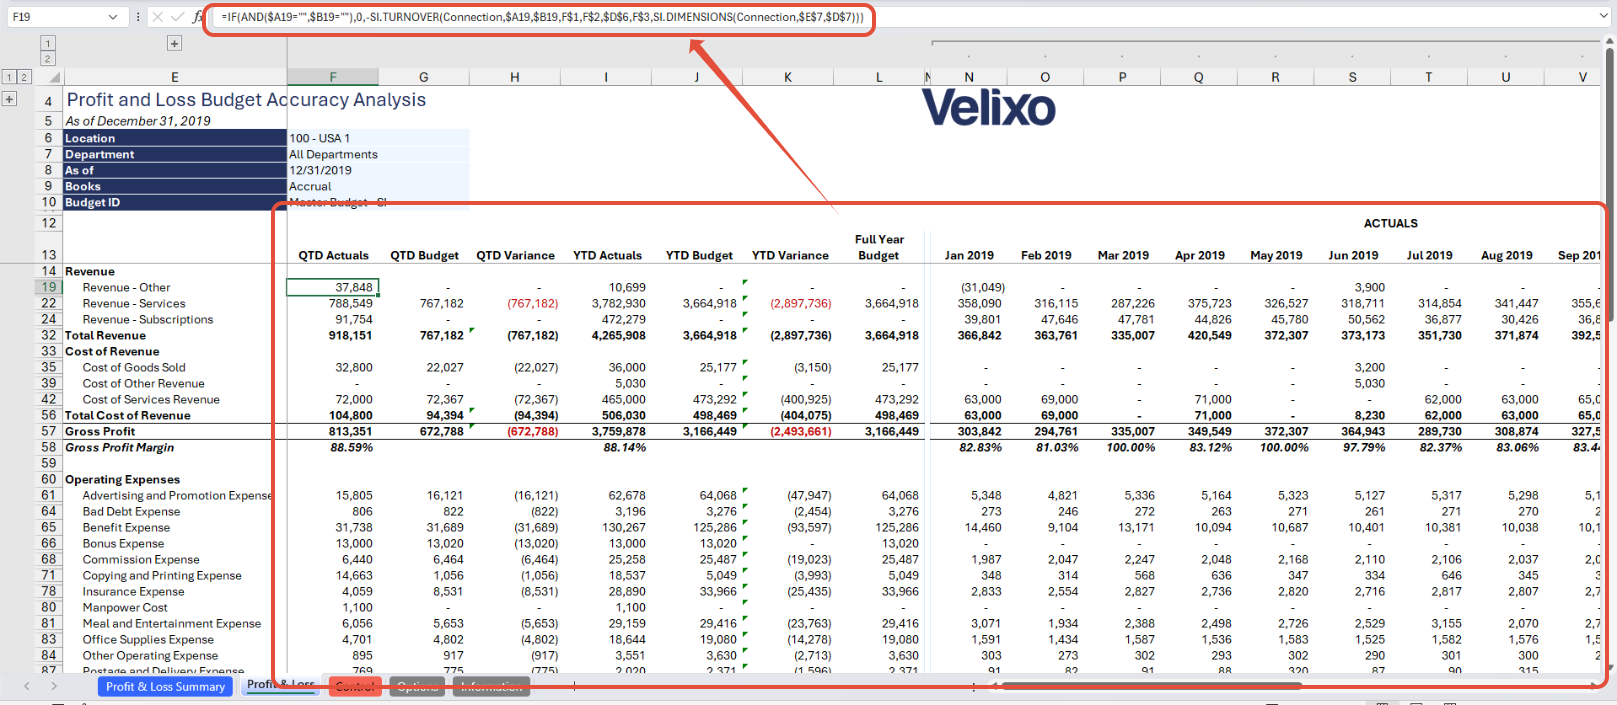Show column outline level 2
Screen dimensions: 1617x705
tap(48, 59)
